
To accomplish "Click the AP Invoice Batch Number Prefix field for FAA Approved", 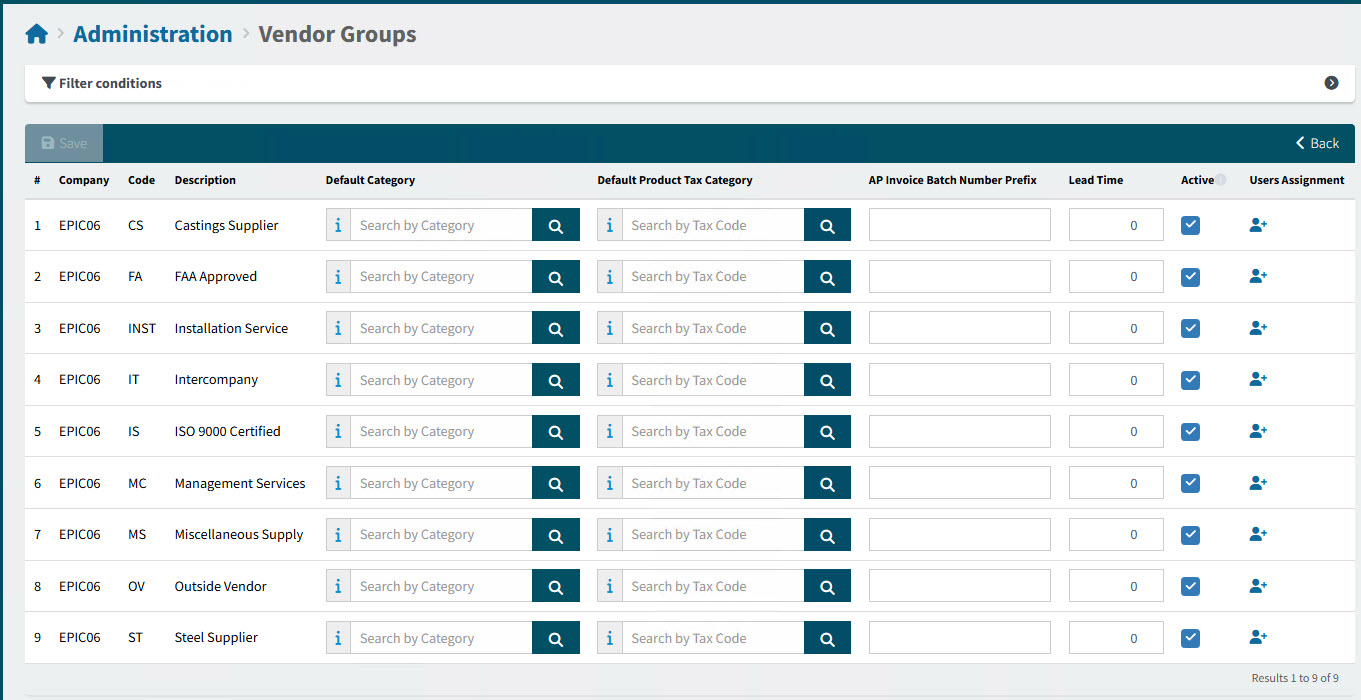I will 959,276.
